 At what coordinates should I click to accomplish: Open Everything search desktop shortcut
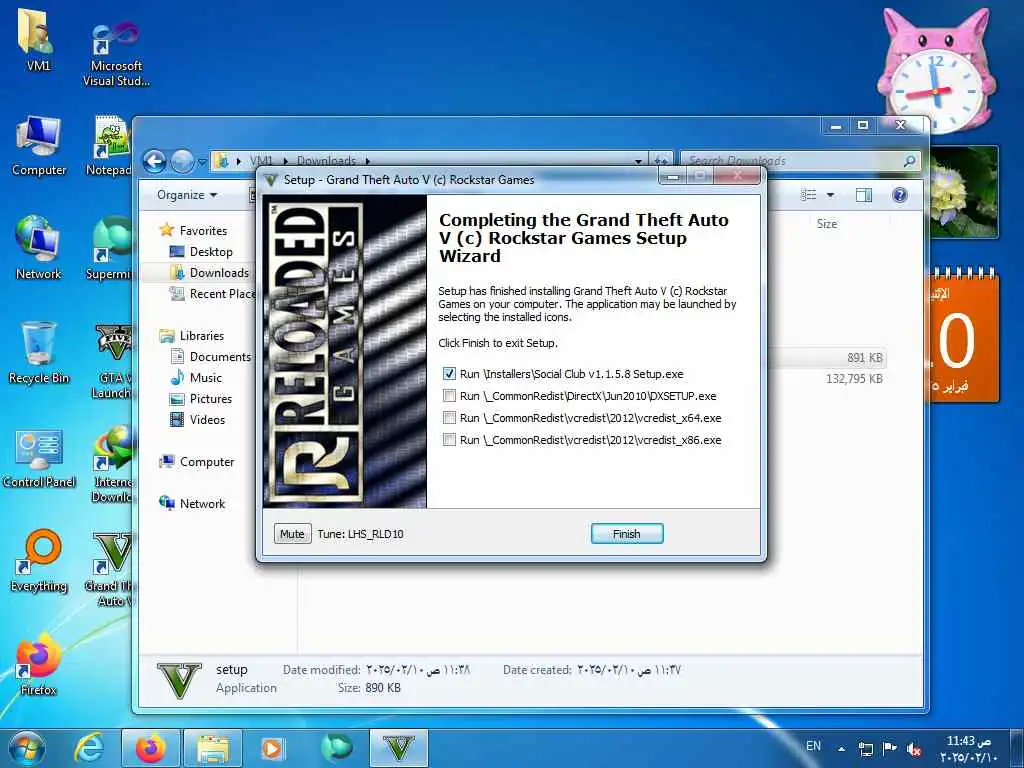(39, 562)
